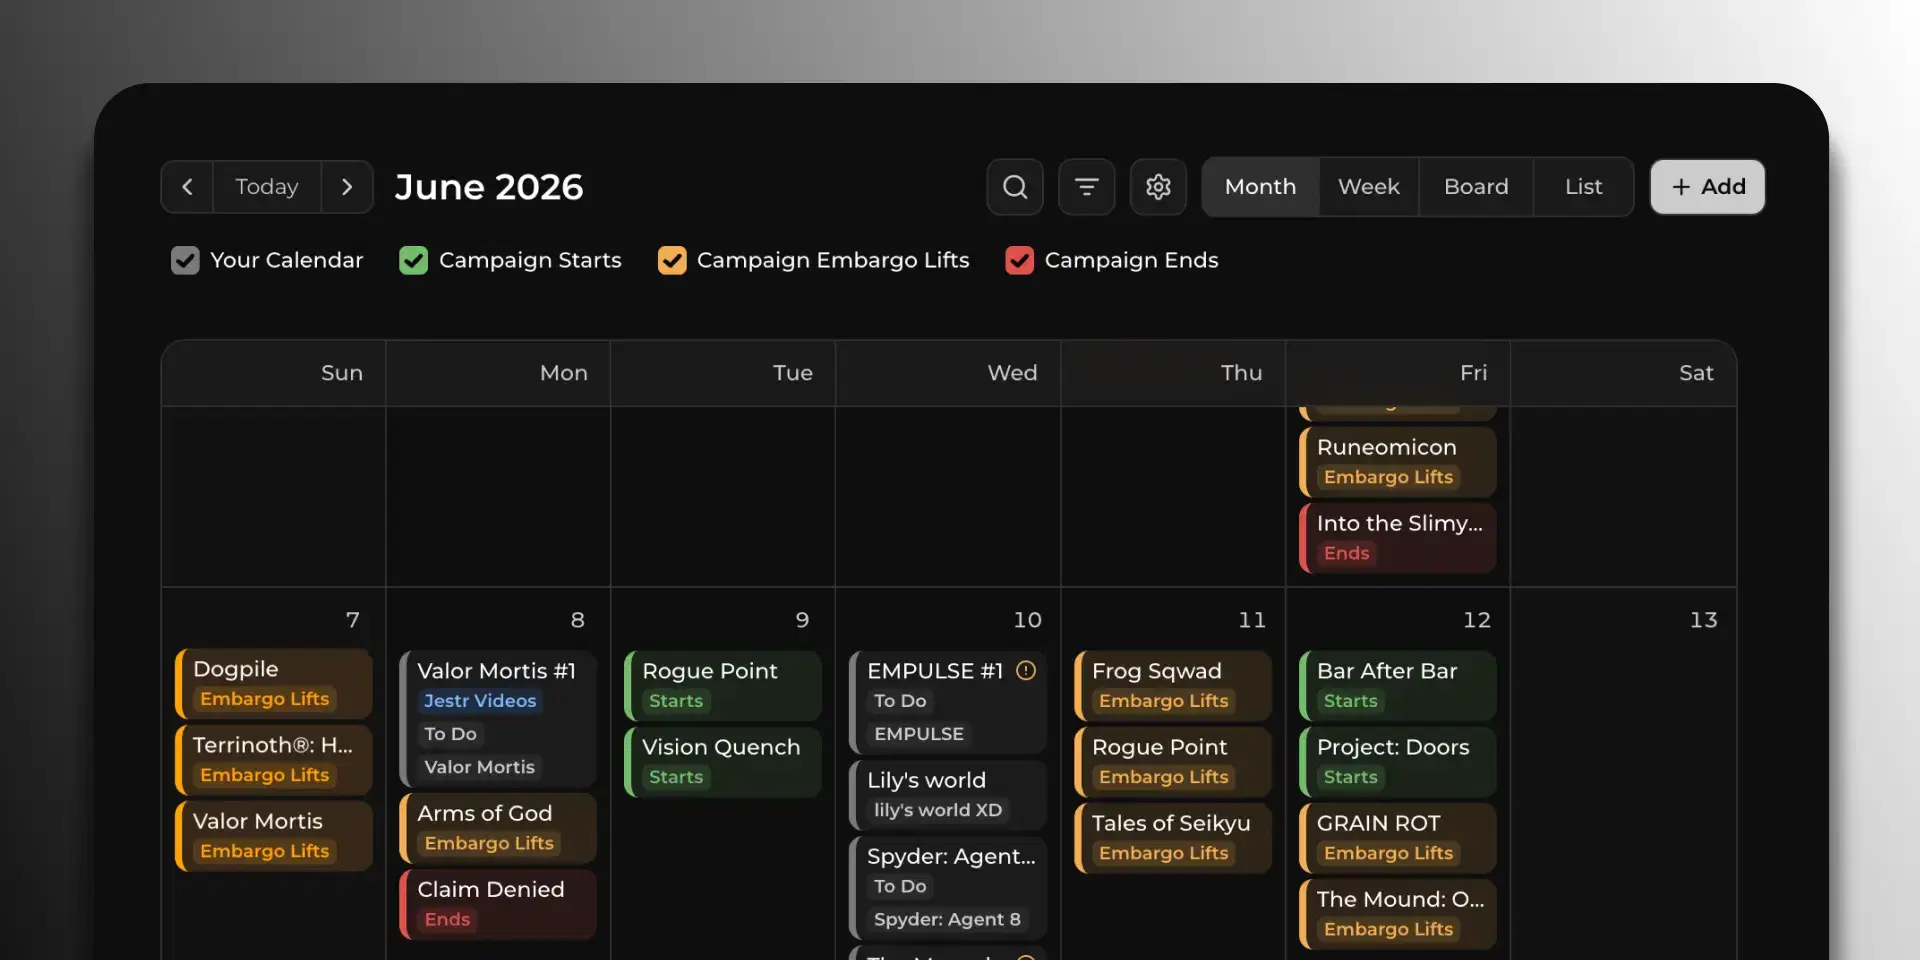Screen dimensions: 1920x960
Task: Toggle Your Calendar checkbox
Action: pos(185,260)
